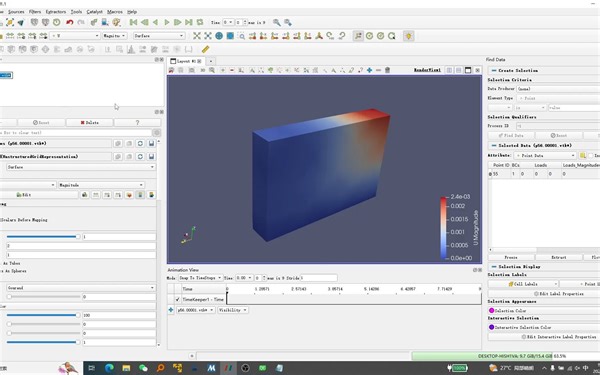Open the Surface representation dropdown in toolbar
600x375 pixels.
tap(159, 36)
